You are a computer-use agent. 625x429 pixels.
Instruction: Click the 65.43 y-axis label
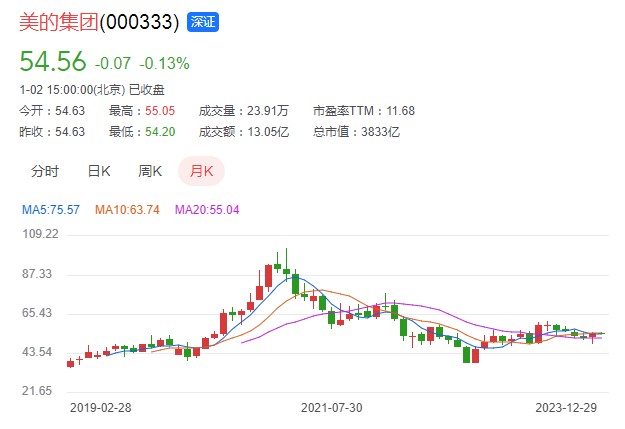point(37,313)
